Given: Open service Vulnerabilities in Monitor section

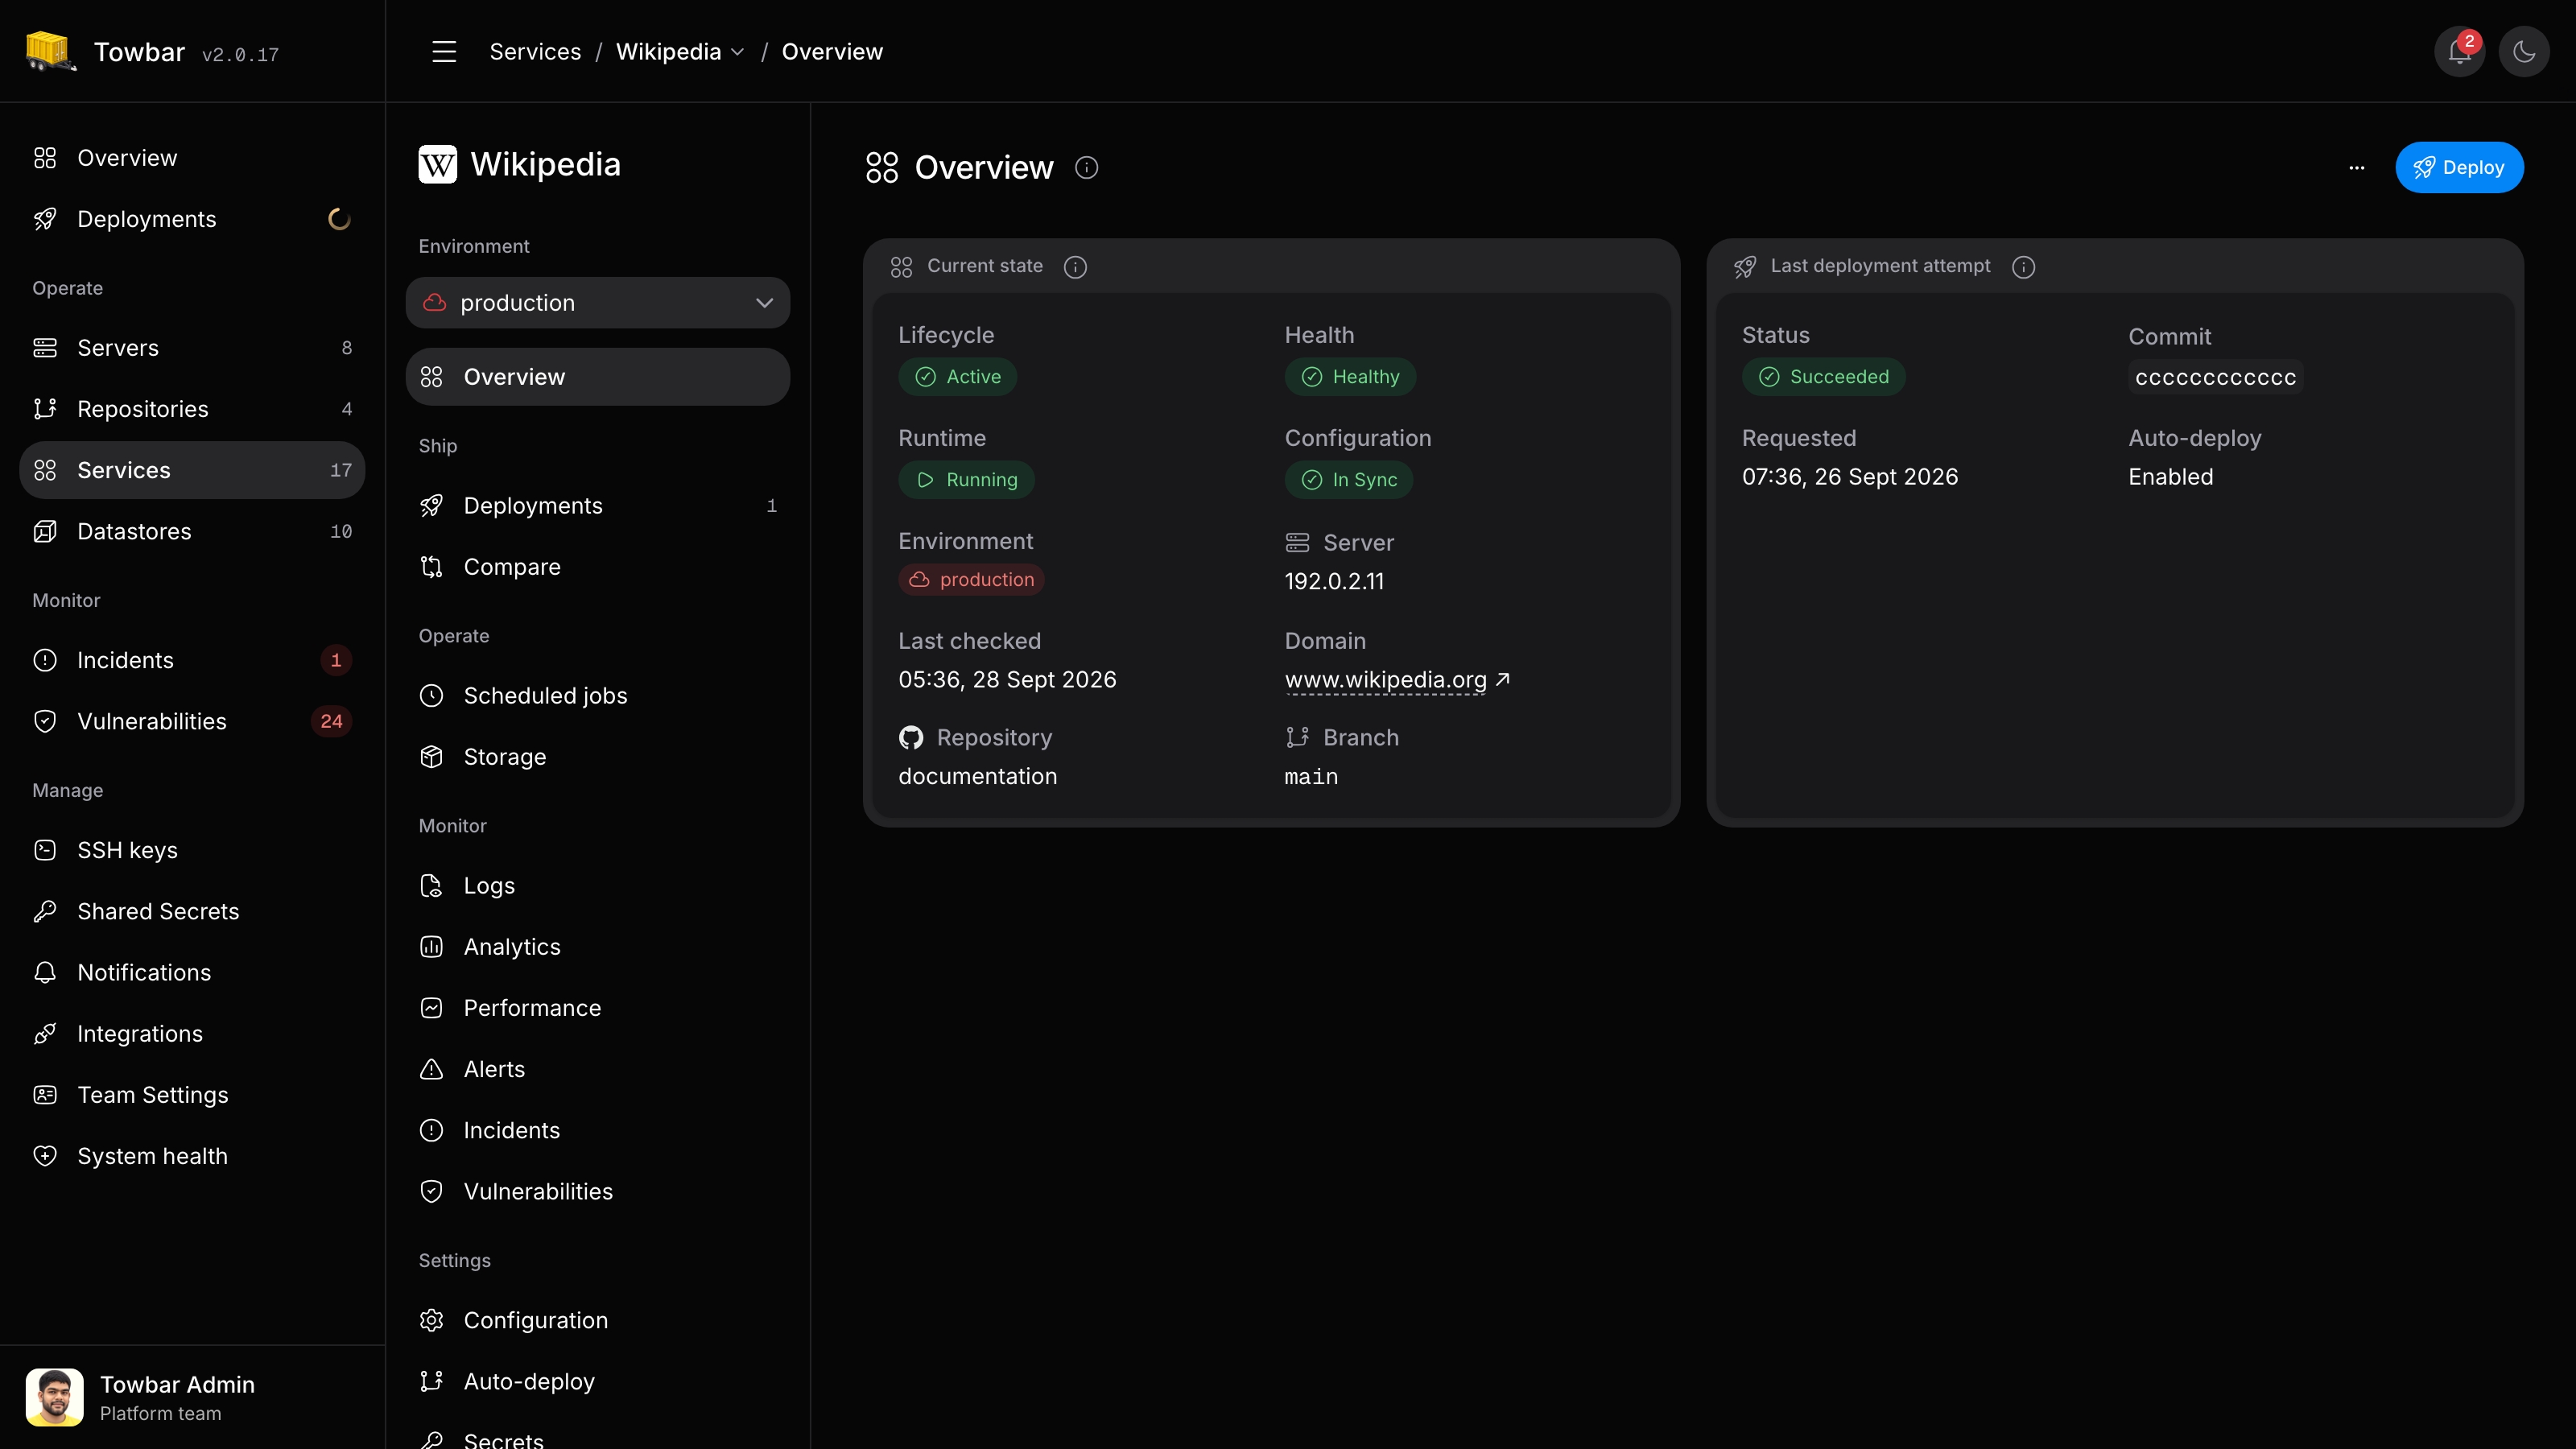Looking at the screenshot, I should tap(598, 1191).
